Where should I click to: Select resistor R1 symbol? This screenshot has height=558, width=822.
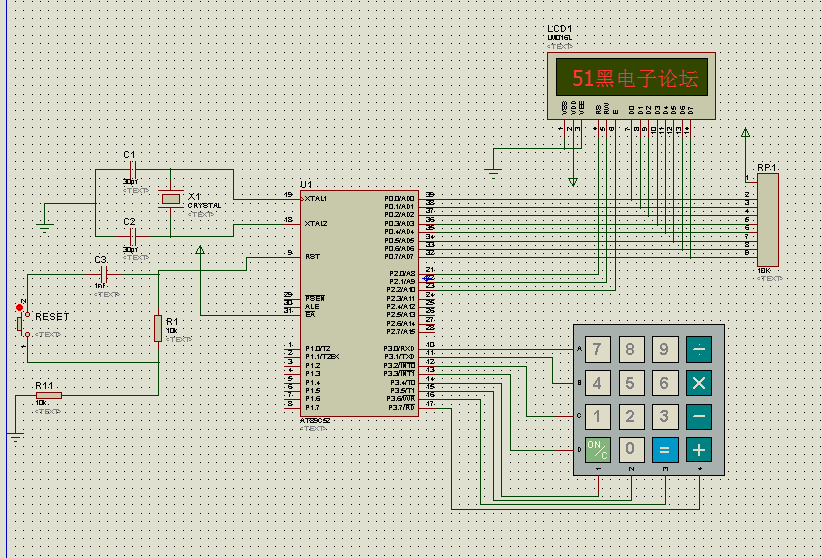(158, 328)
